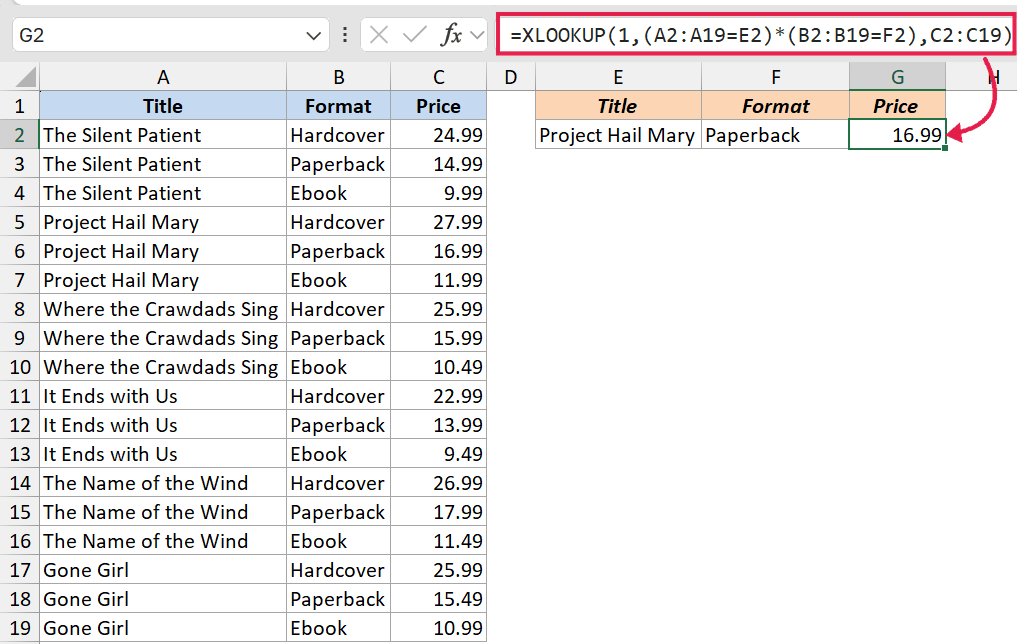Click 'The Silent Patient' in row 2
1017x644 pixels.
click(163, 135)
